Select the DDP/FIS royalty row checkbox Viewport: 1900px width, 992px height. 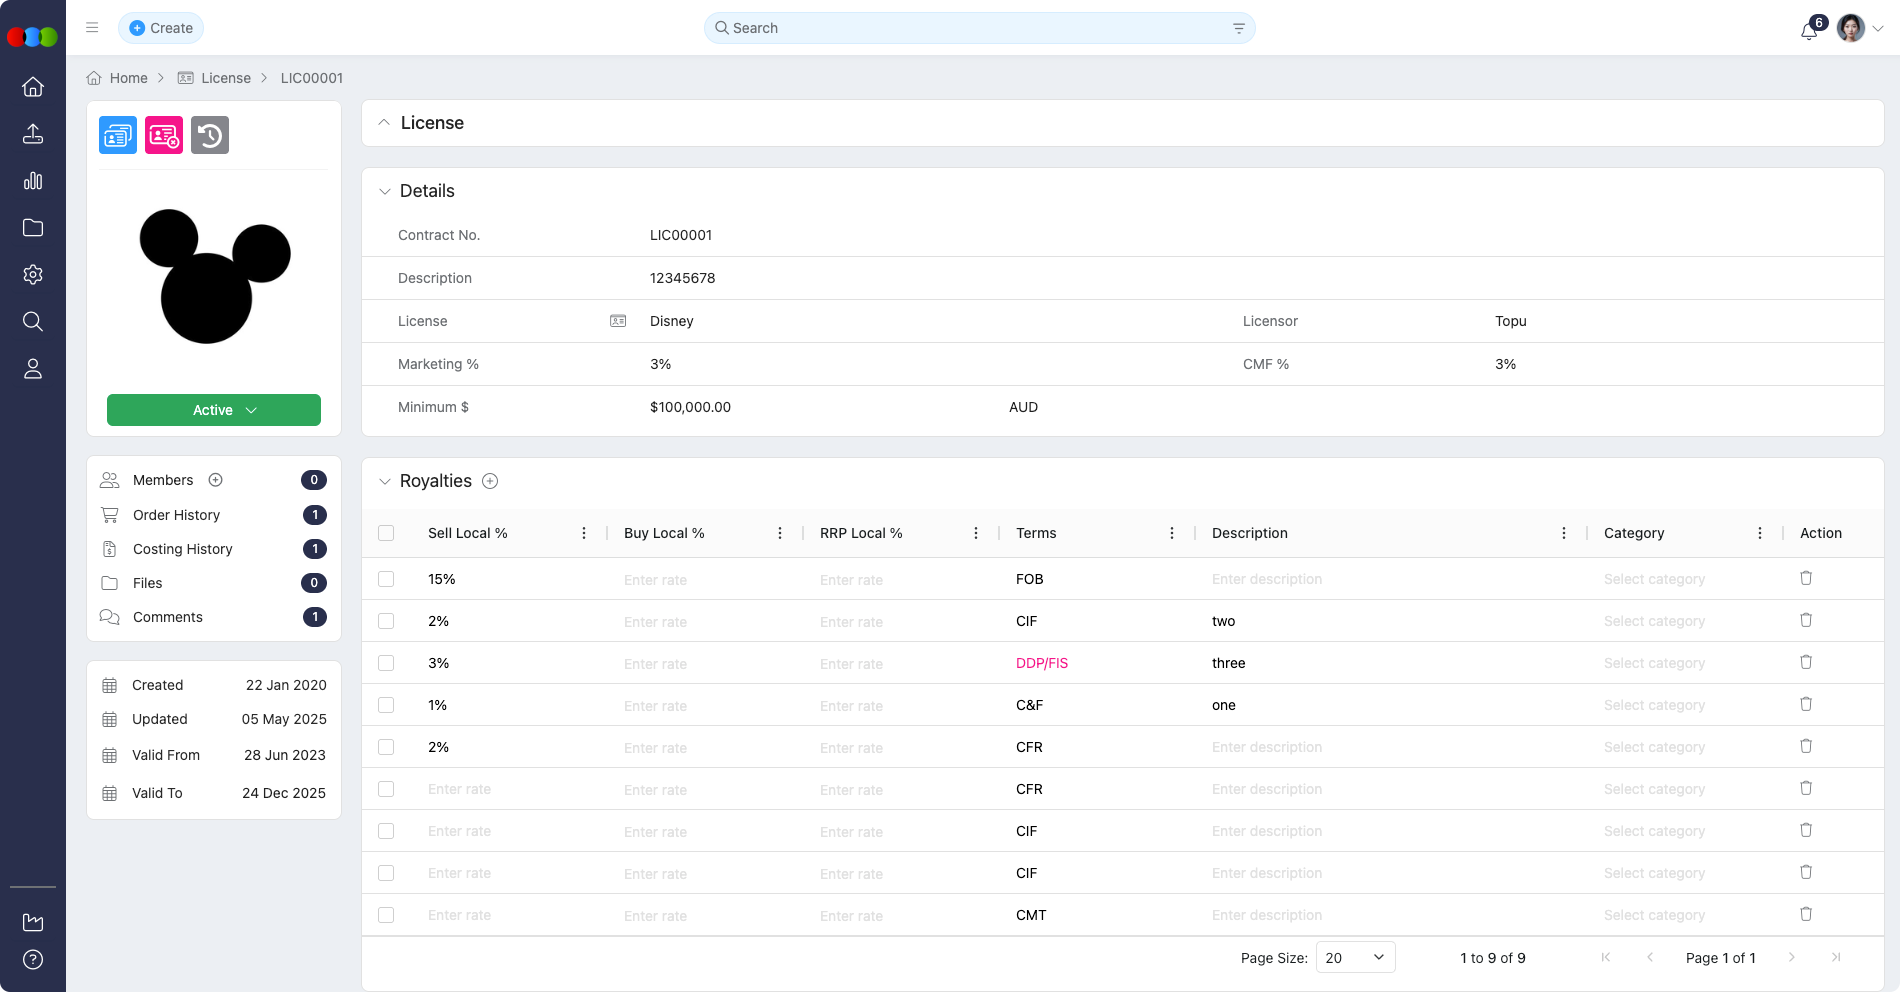click(386, 663)
